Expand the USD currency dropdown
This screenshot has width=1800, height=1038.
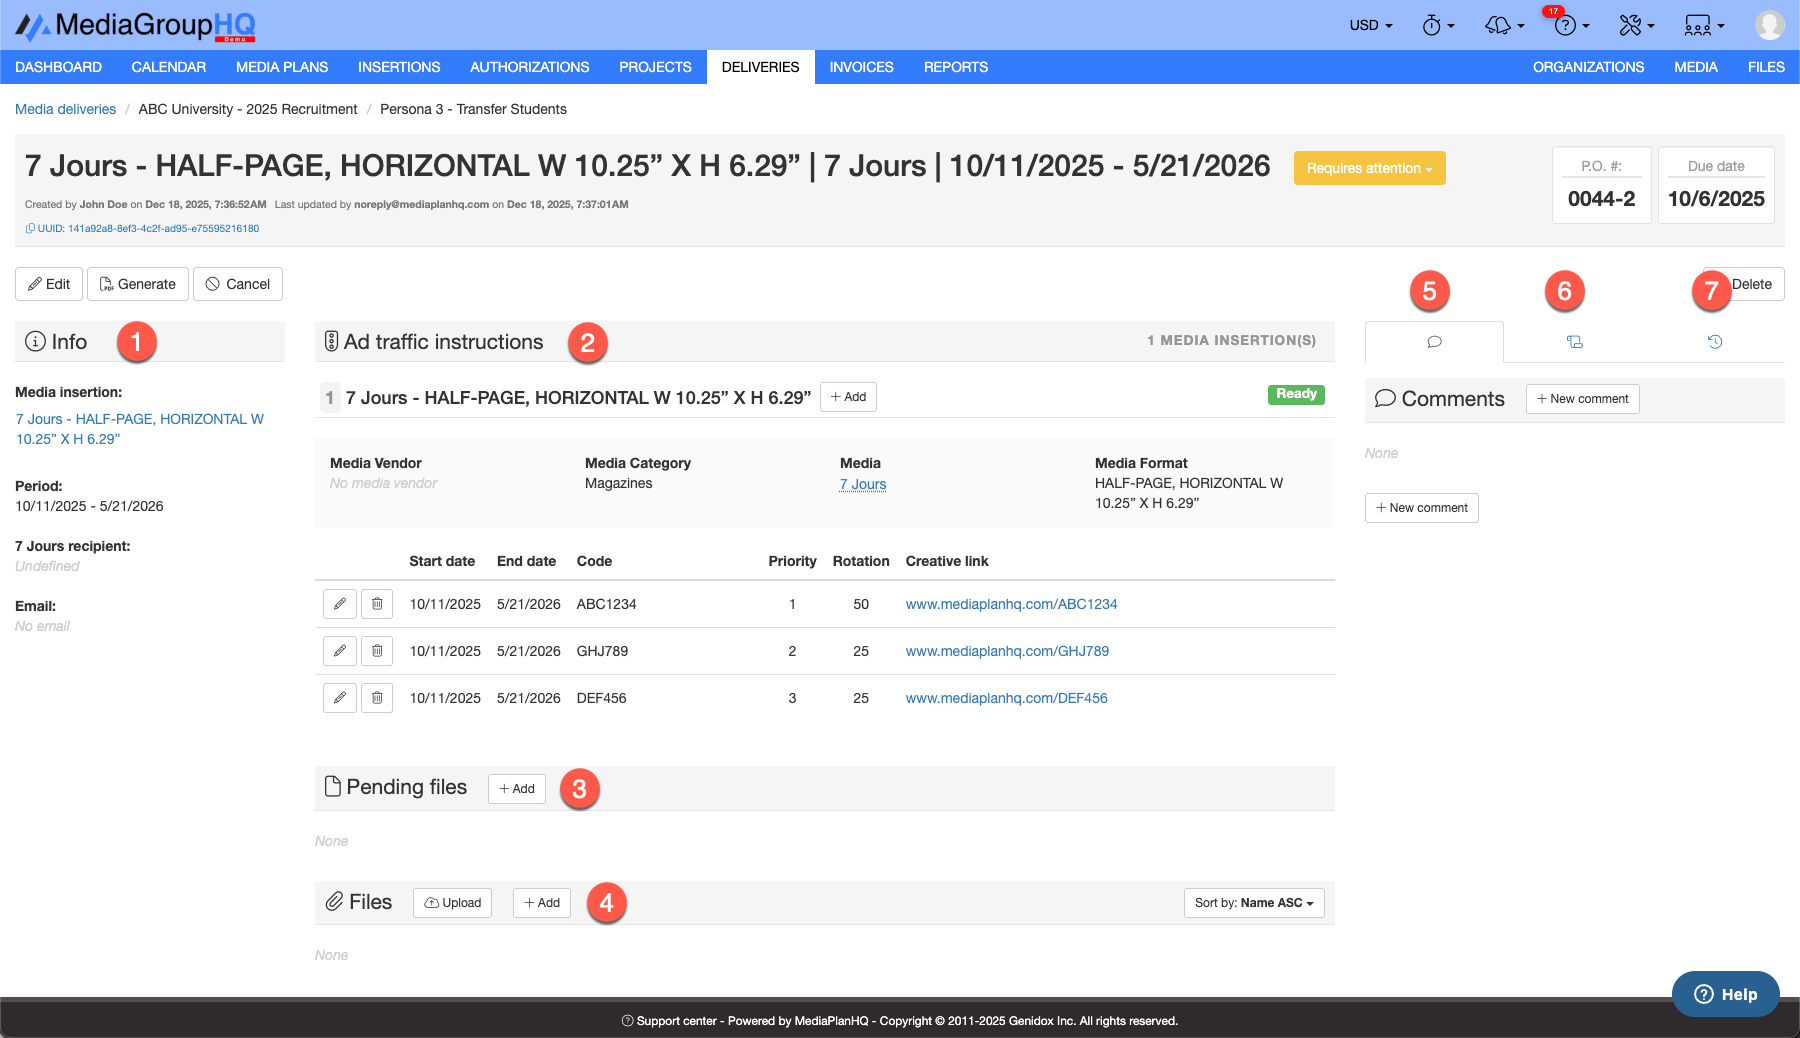[x=1370, y=26]
